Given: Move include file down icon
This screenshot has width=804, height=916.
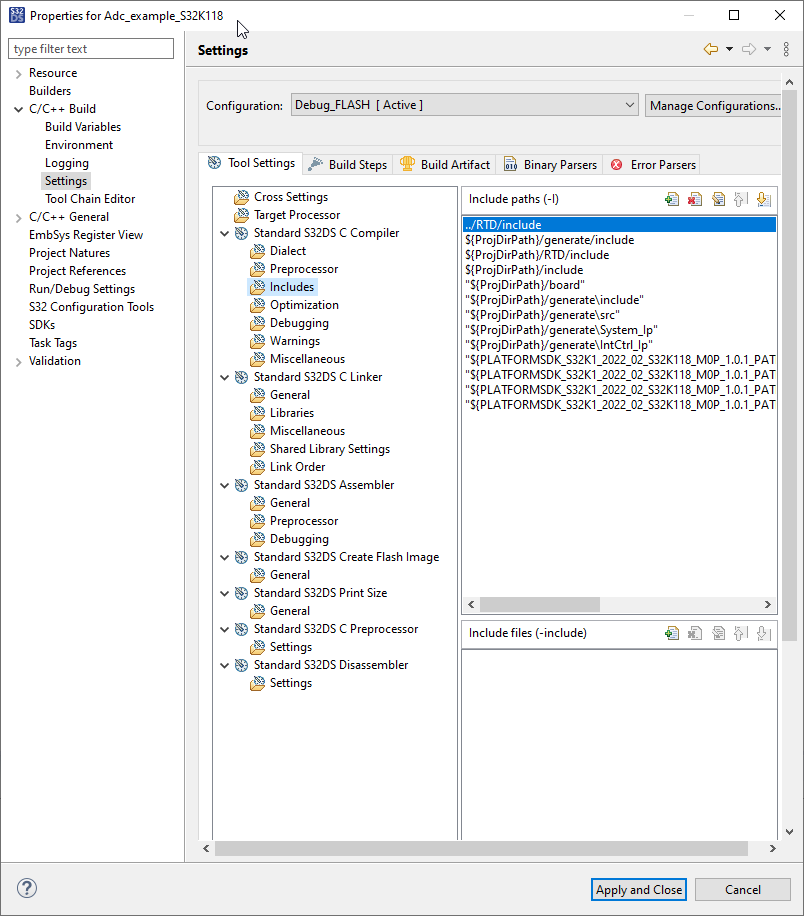Looking at the screenshot, I should (x=764, y=633).
